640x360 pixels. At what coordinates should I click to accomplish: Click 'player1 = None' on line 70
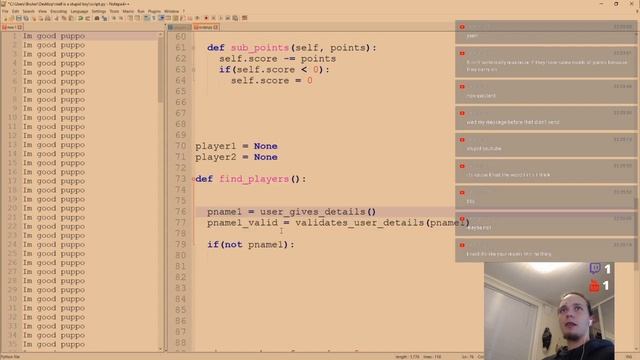(236, 146)
